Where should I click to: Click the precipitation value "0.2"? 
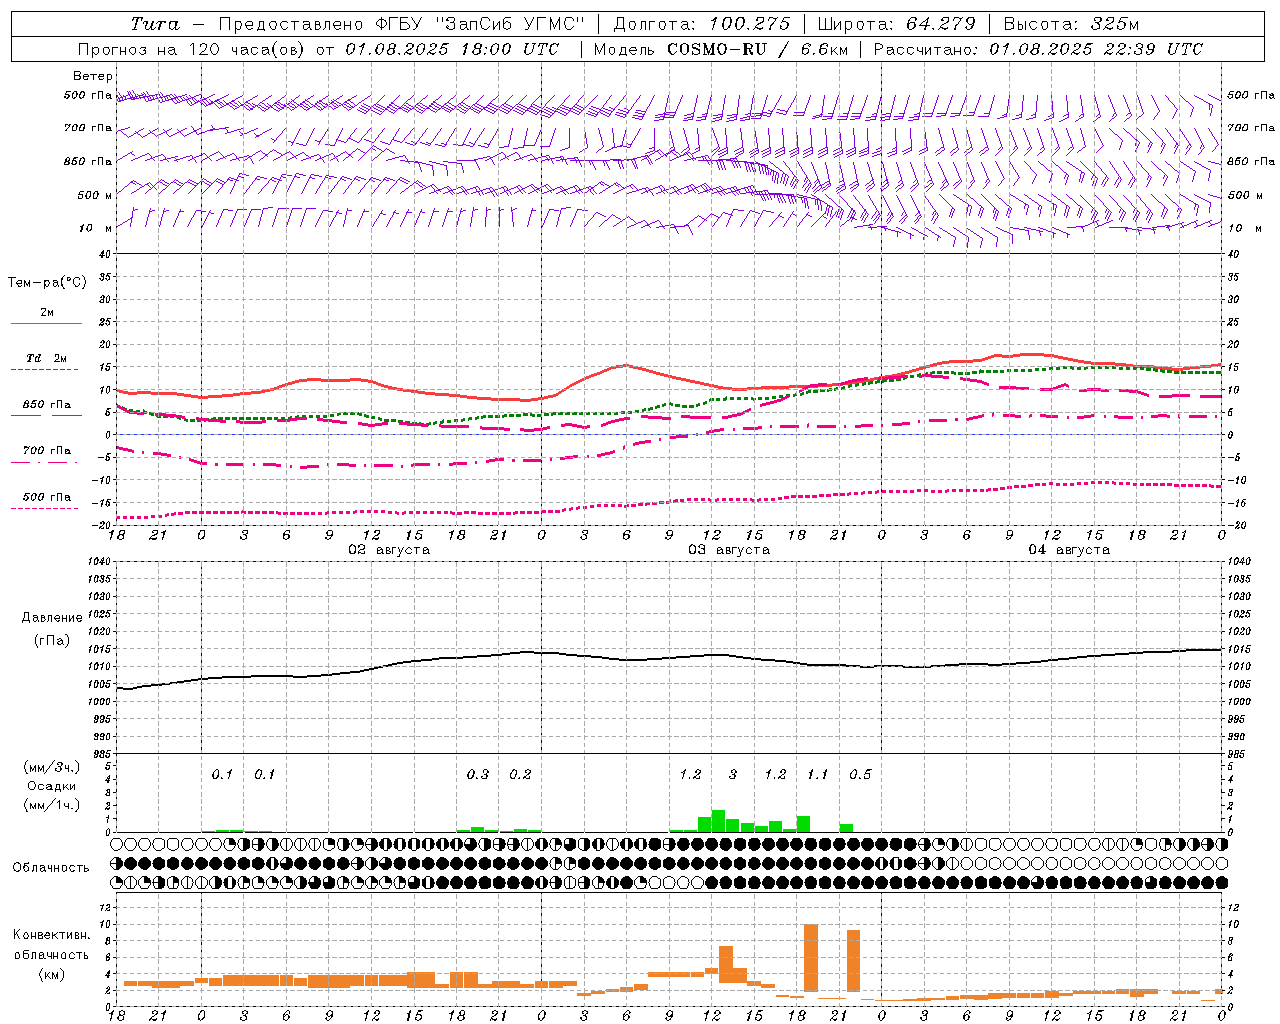pos(520,775)
